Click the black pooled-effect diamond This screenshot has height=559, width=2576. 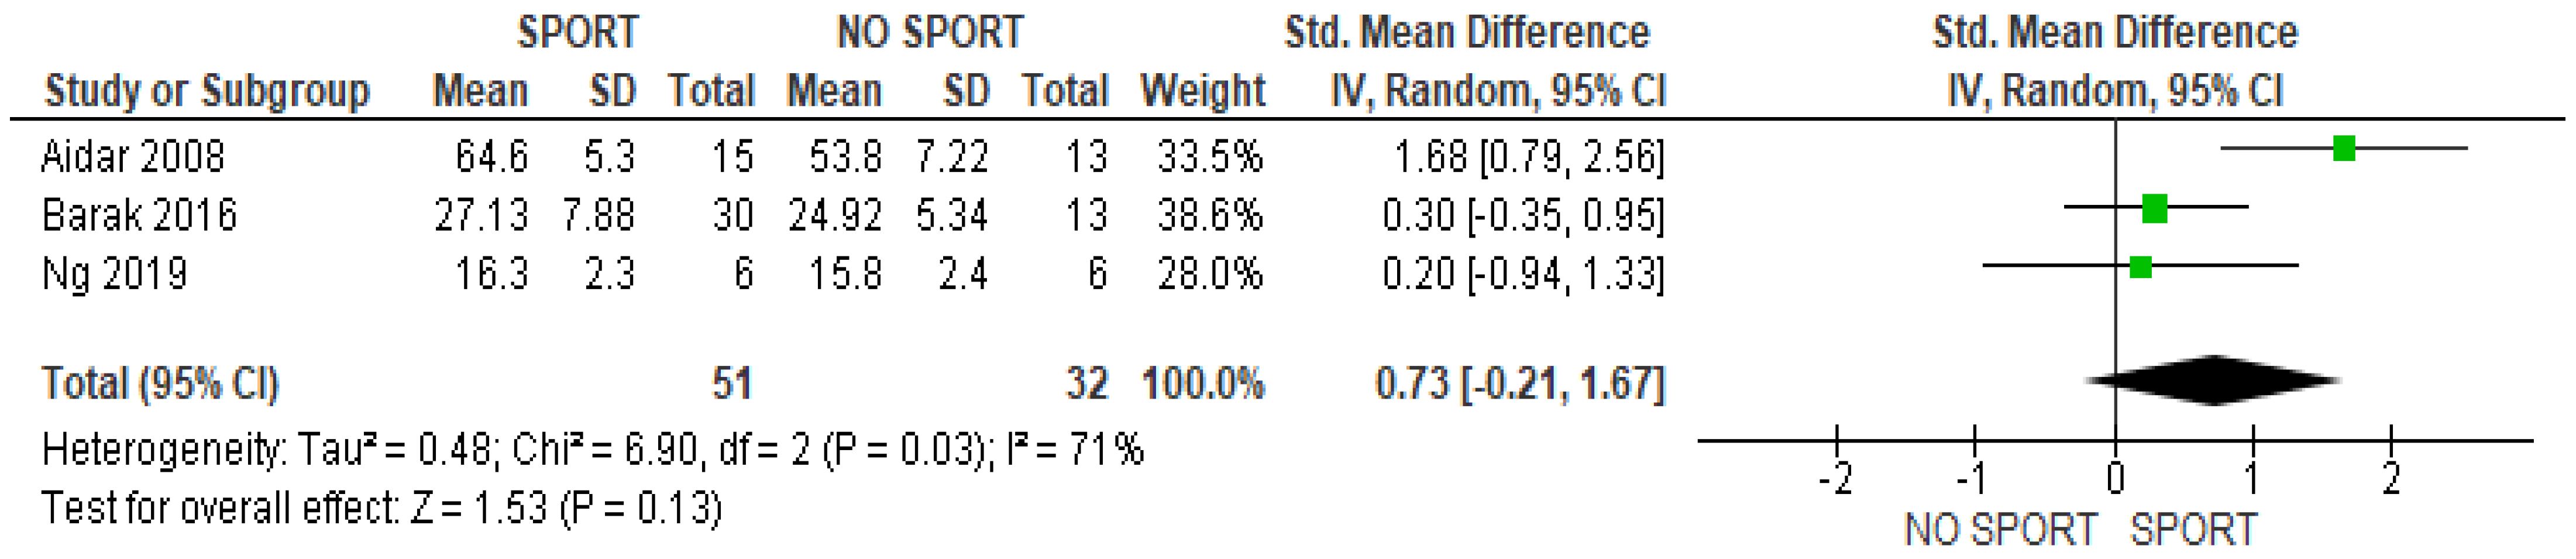(2214, 380)
